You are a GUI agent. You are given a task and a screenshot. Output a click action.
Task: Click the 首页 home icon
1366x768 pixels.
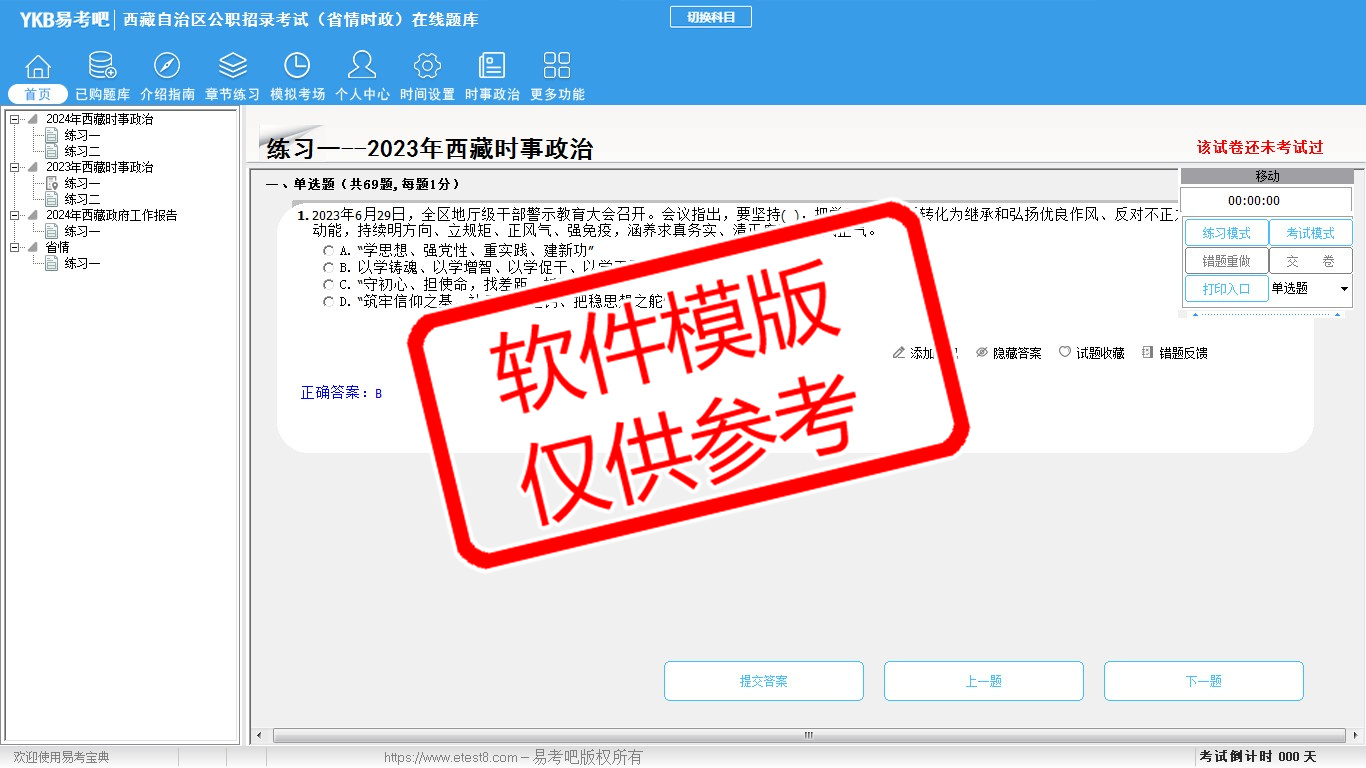click(38, 66)
